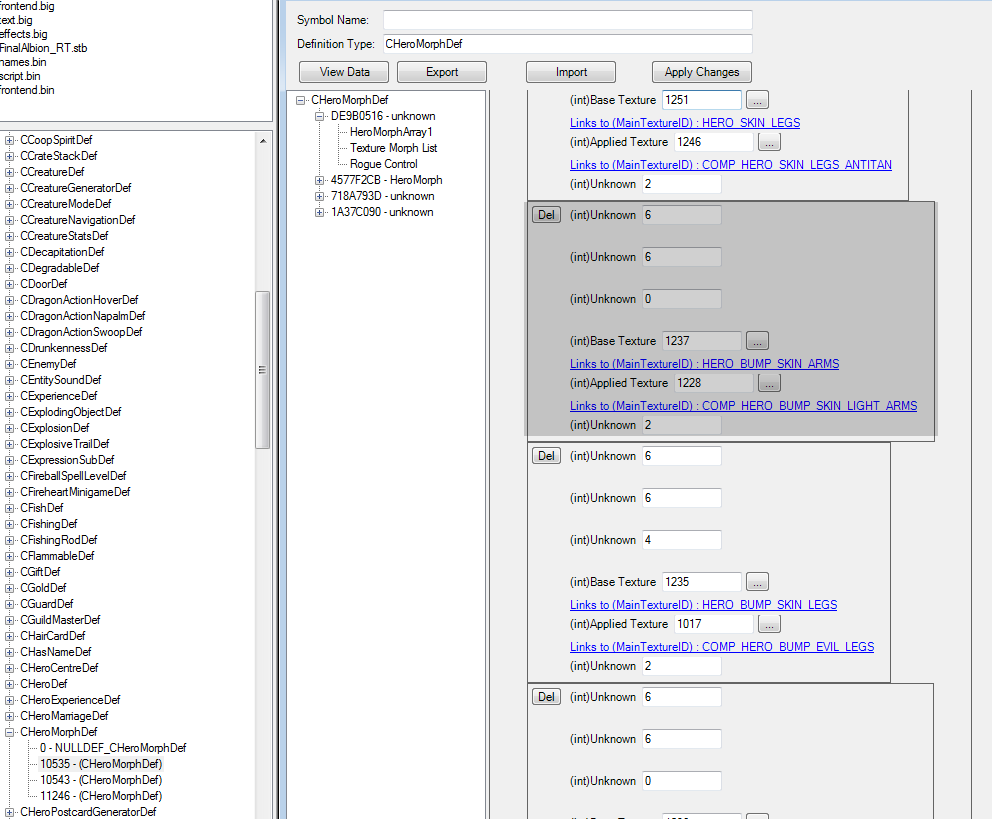The image size is (992, 819).
Task: Open the COMP_HERO_BUMP_EVIL_LEGS link
Action: coord(722,647)
